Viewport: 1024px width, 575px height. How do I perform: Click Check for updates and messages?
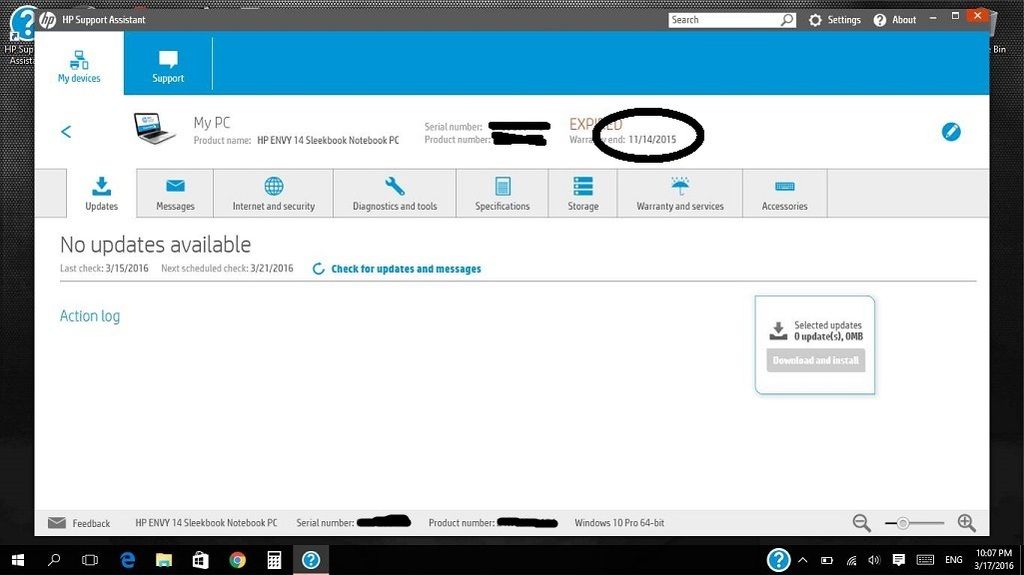tap(406, 269)
